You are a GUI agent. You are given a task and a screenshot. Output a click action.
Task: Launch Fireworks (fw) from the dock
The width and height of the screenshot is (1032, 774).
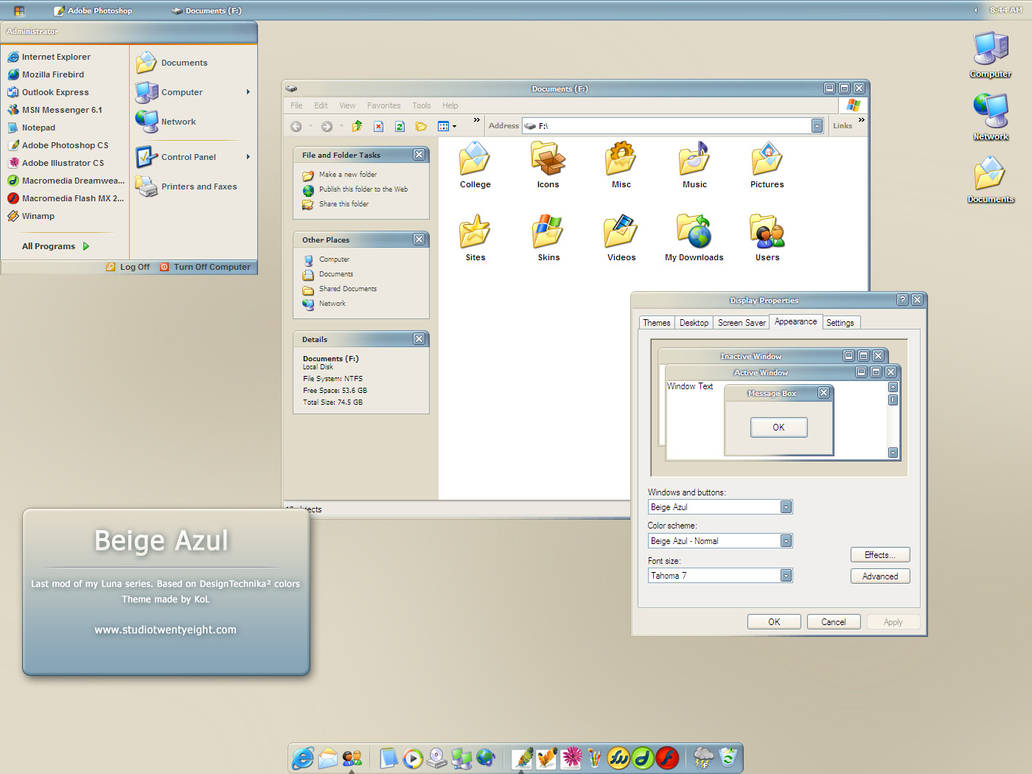(x=618, y=758)
